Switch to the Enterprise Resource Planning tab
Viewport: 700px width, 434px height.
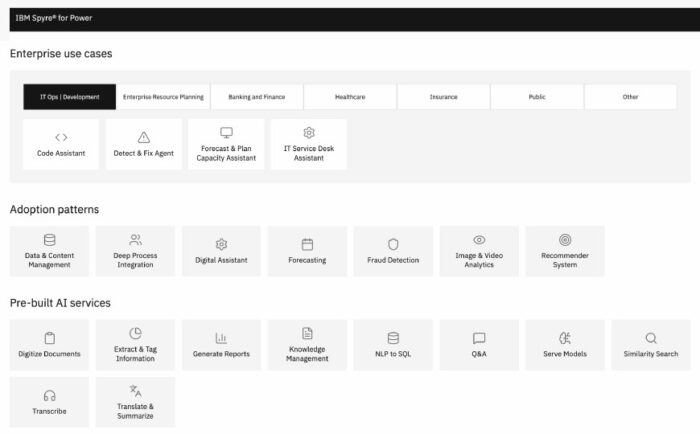[163, 97]
